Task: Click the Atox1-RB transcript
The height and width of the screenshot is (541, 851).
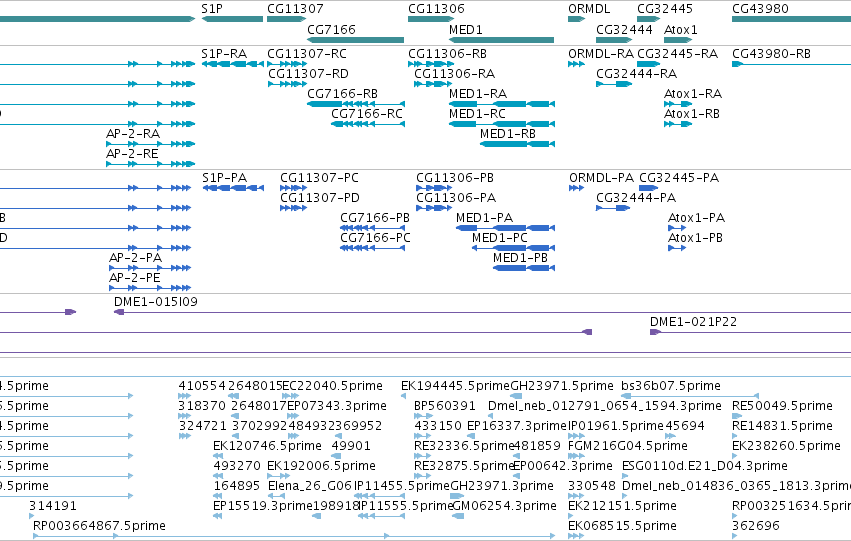Action: [678, 124]
